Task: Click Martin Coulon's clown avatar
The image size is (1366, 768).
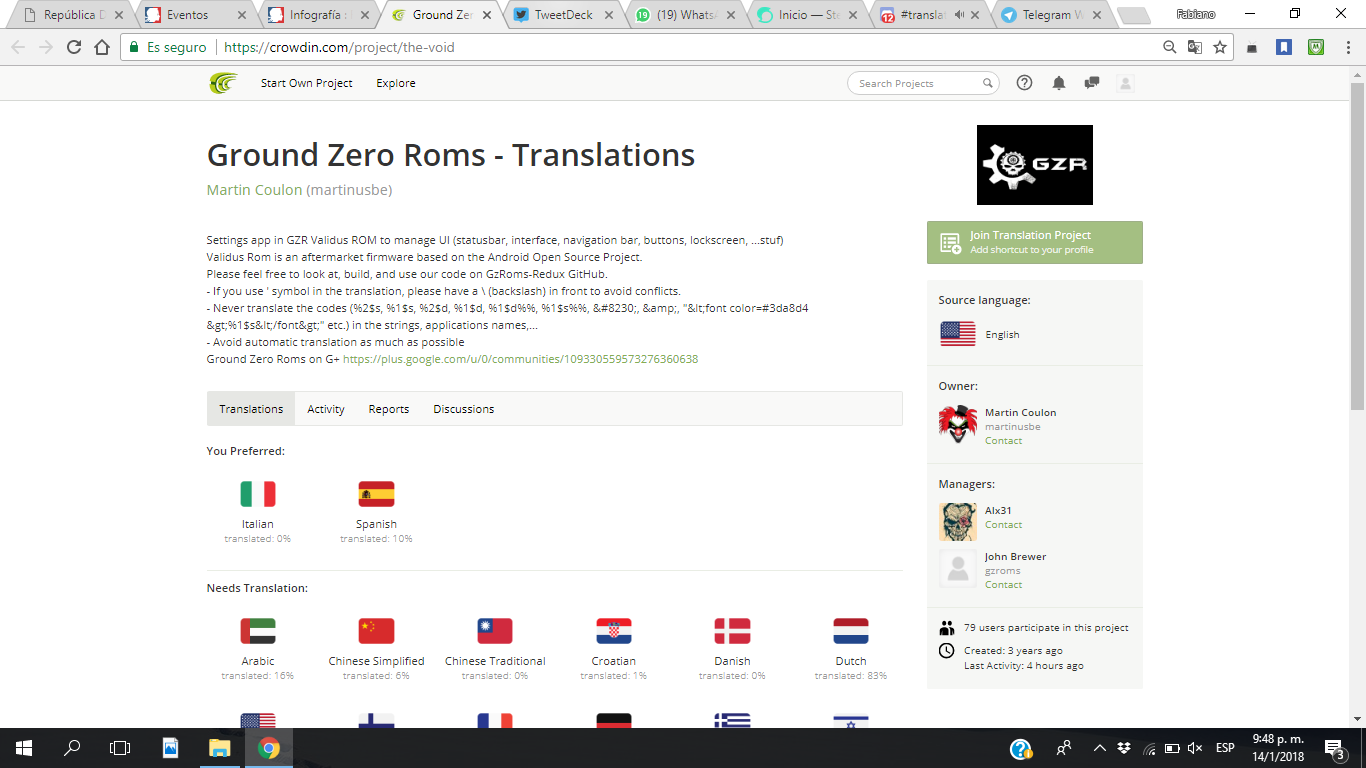Action: point(958,424)
